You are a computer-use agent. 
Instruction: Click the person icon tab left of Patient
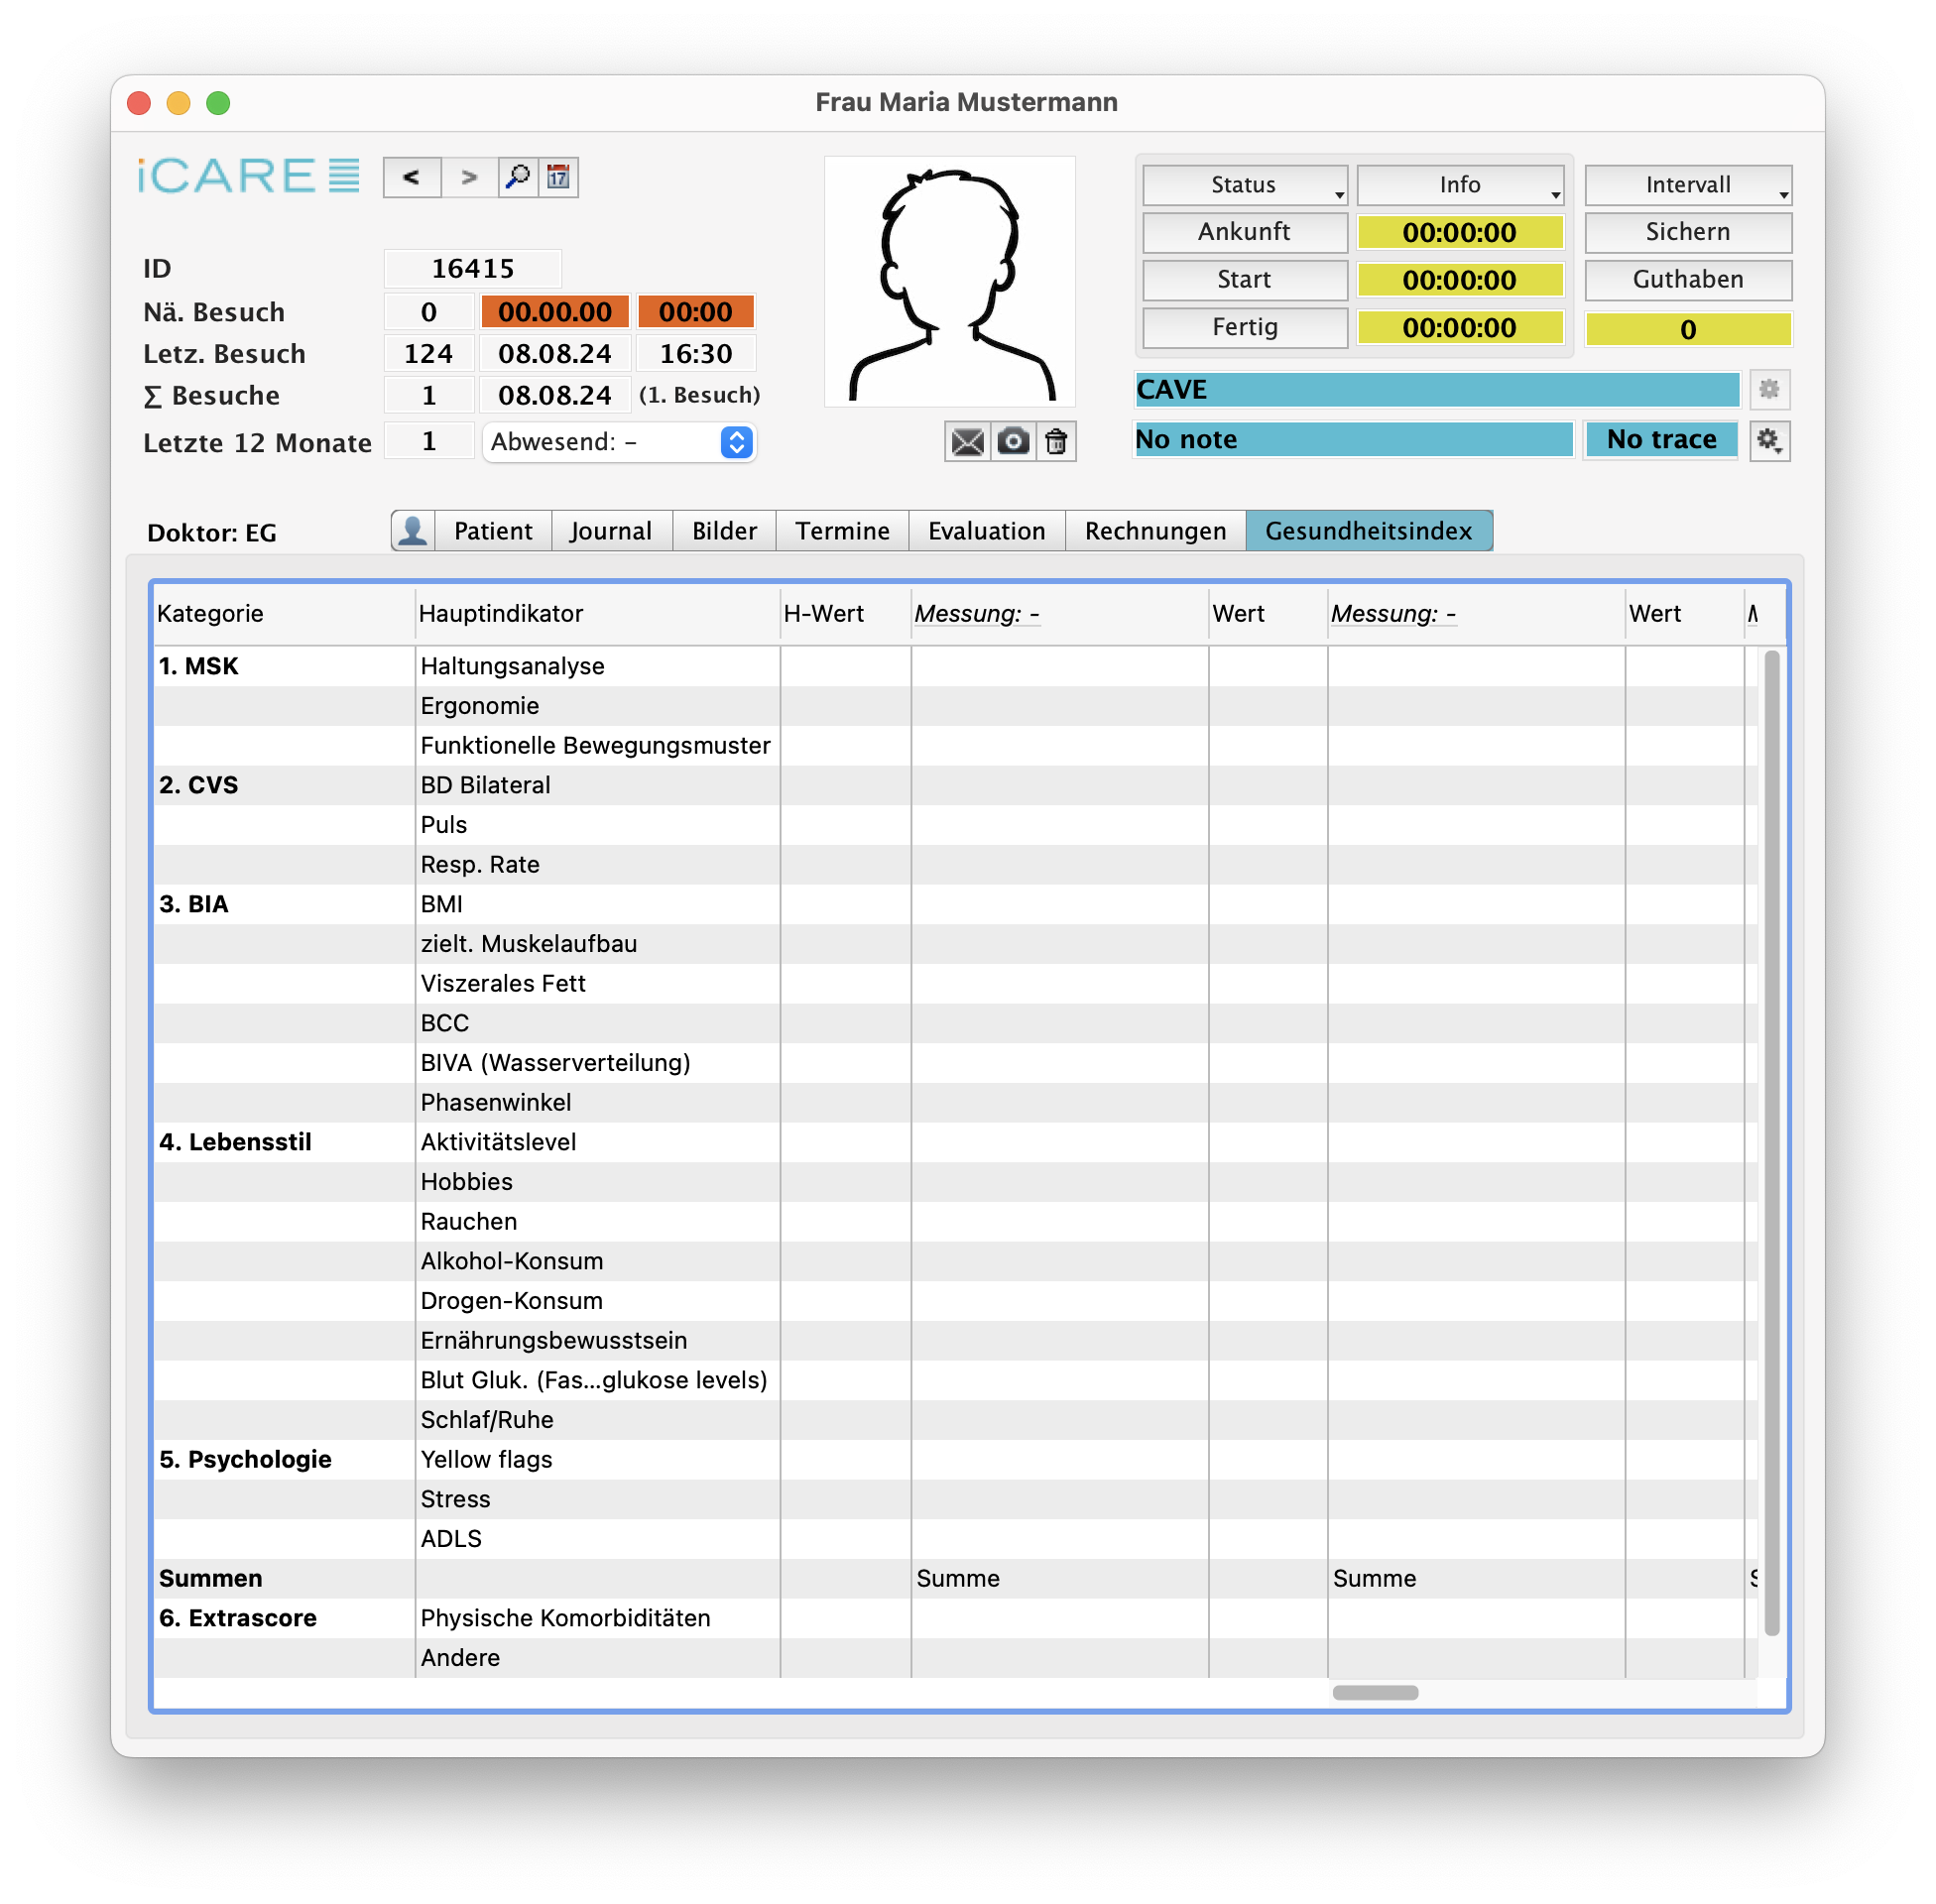pos(412,531)
